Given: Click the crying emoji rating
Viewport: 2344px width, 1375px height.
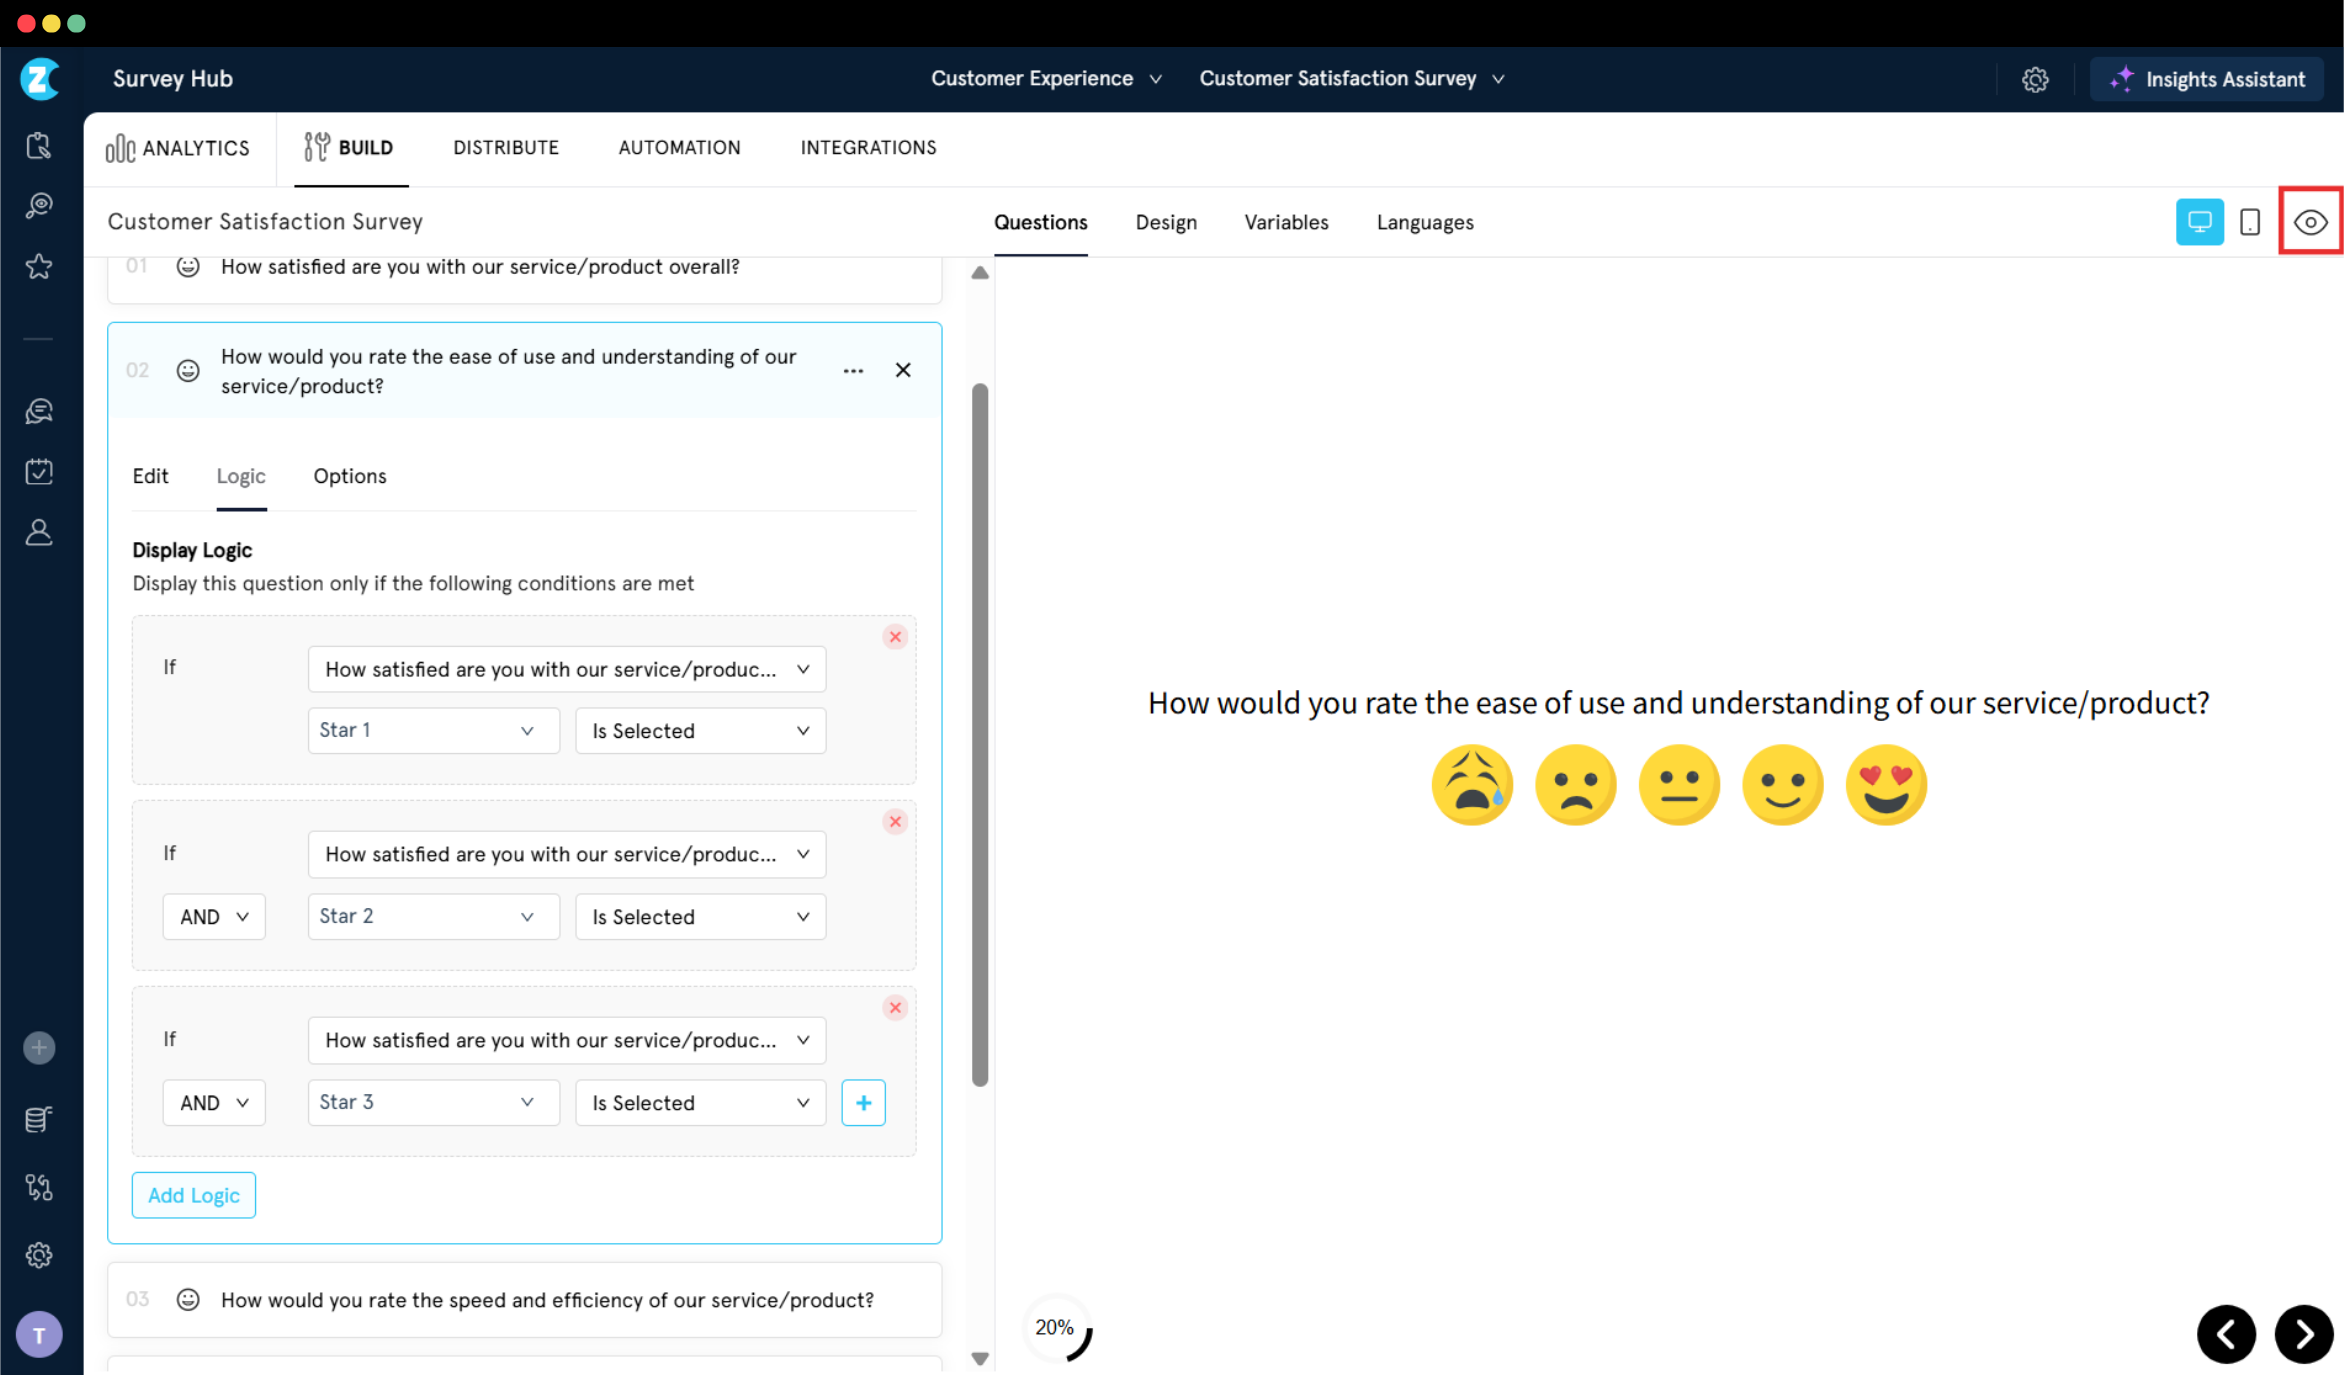Looking at the screenshot, I should coord(1472,784).
